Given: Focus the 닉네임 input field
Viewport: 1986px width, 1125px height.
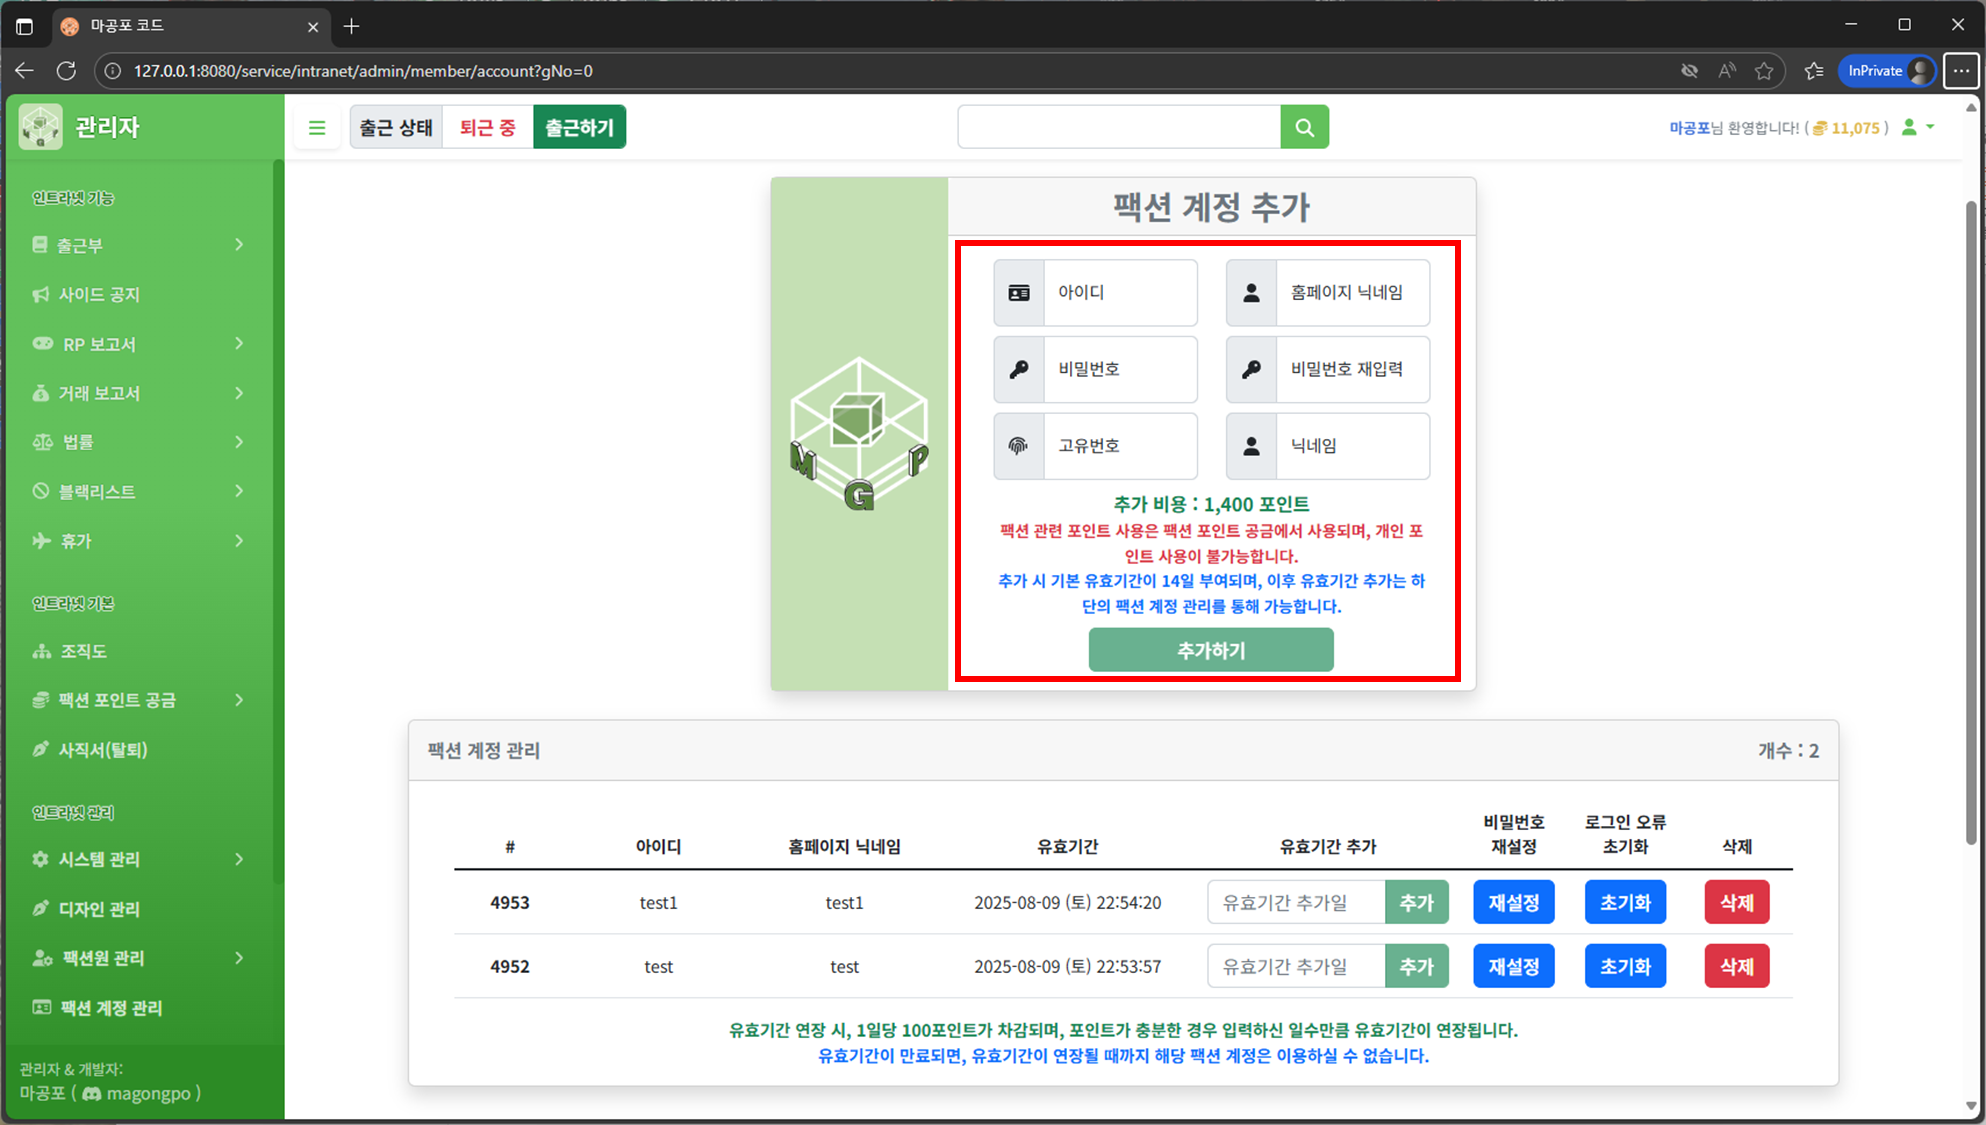Looking at the screenshot, I should point(1353,446).
